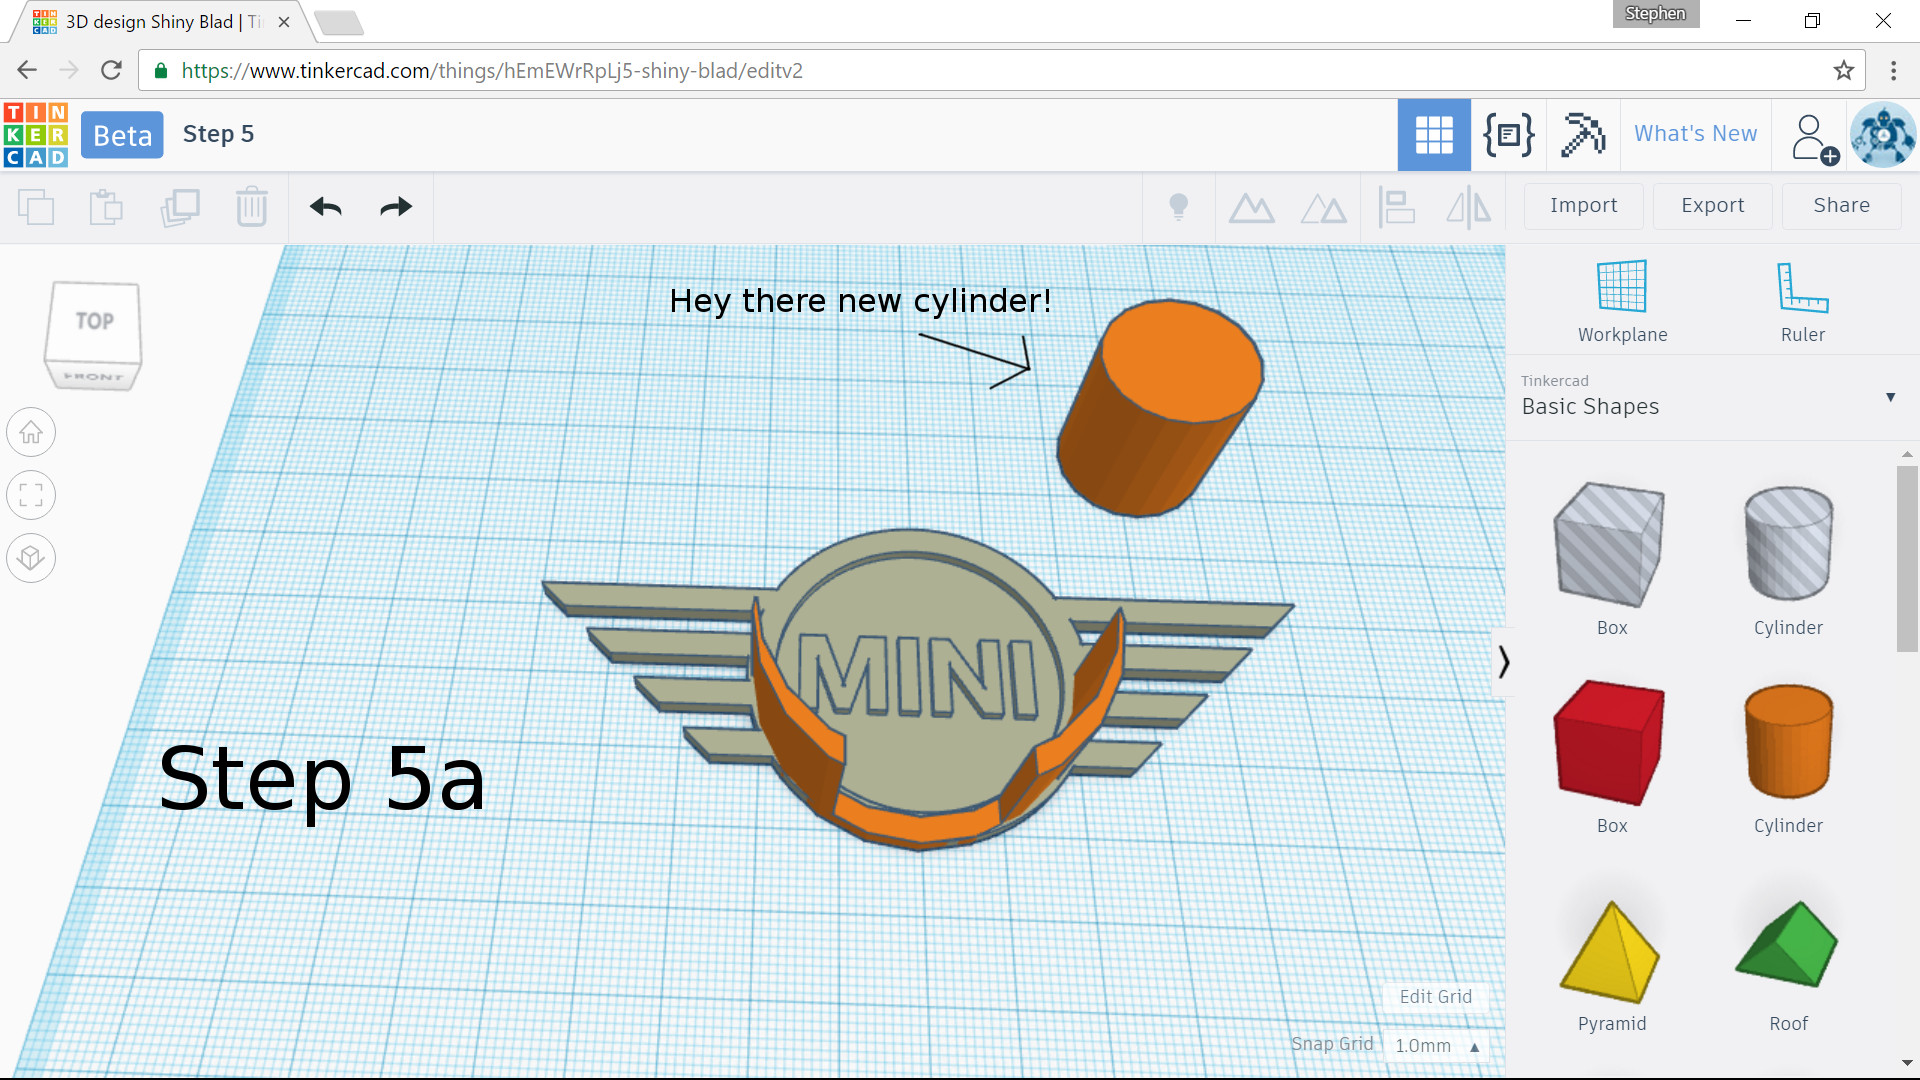Open the Shape Generators code icon

click(x=1508, y=135)
